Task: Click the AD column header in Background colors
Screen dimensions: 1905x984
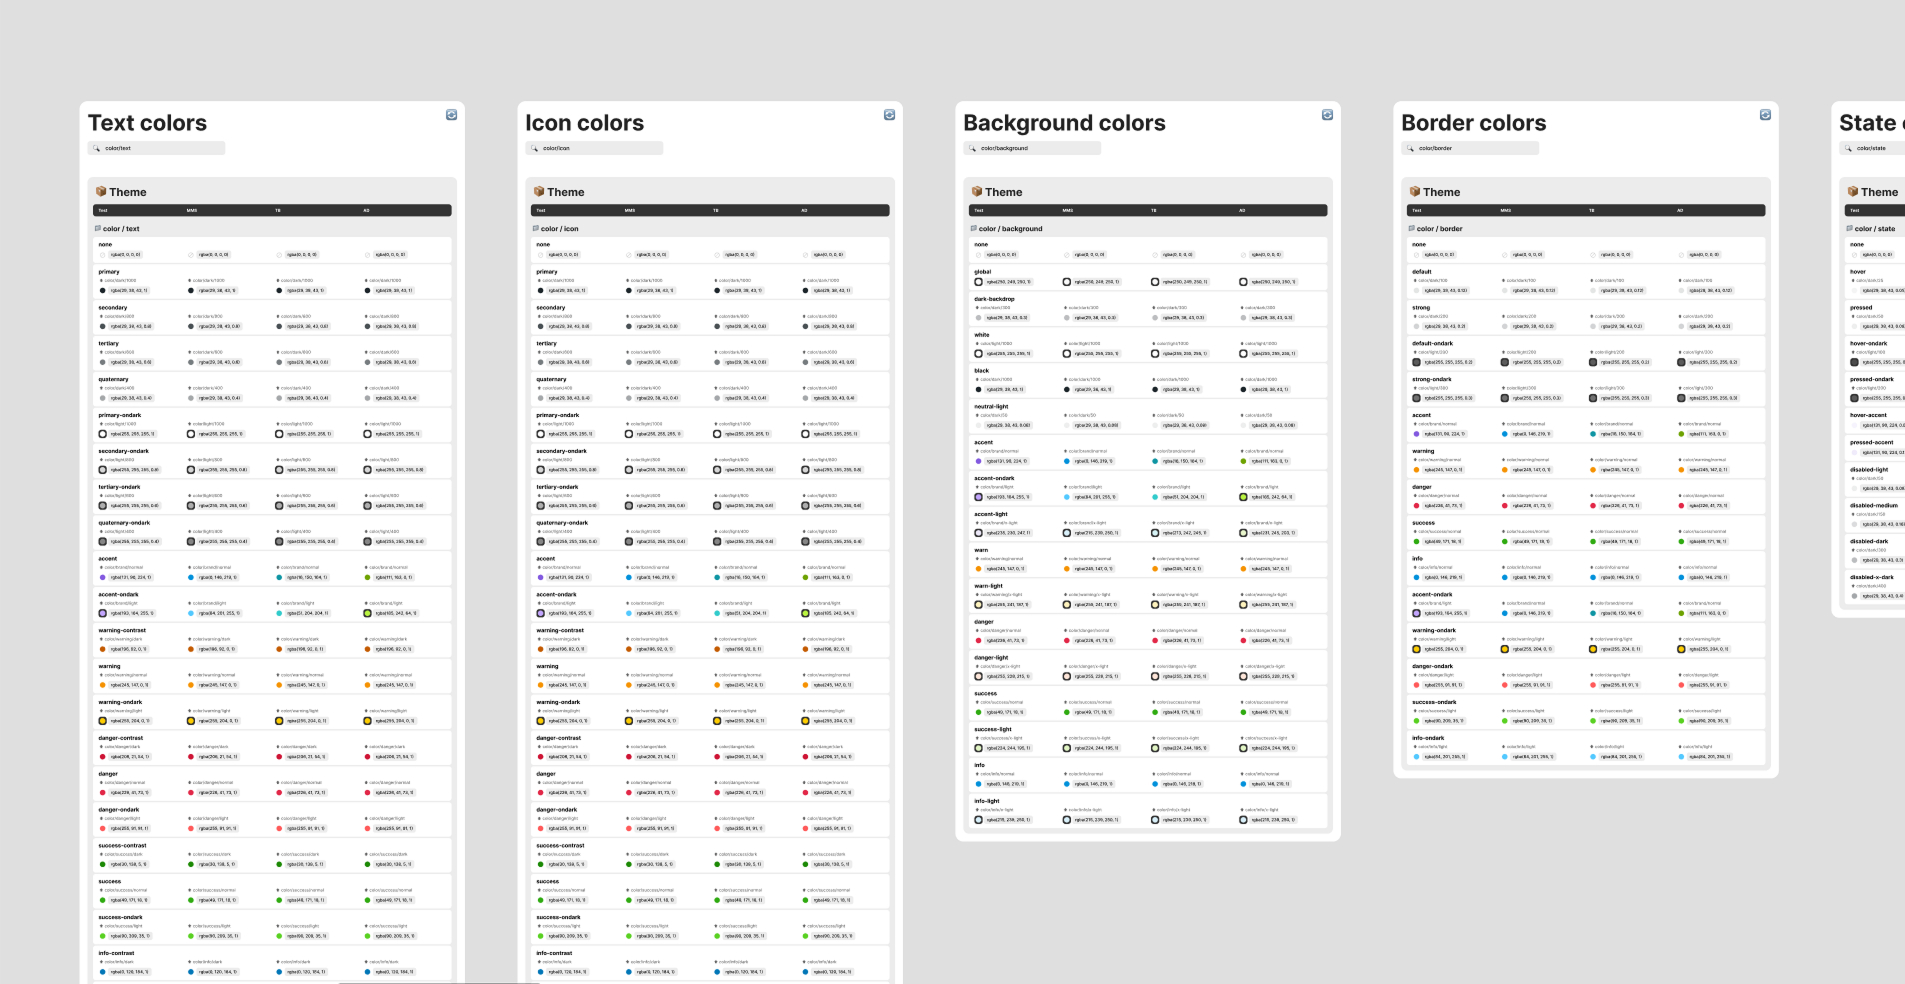Action: coord(1242,211)
